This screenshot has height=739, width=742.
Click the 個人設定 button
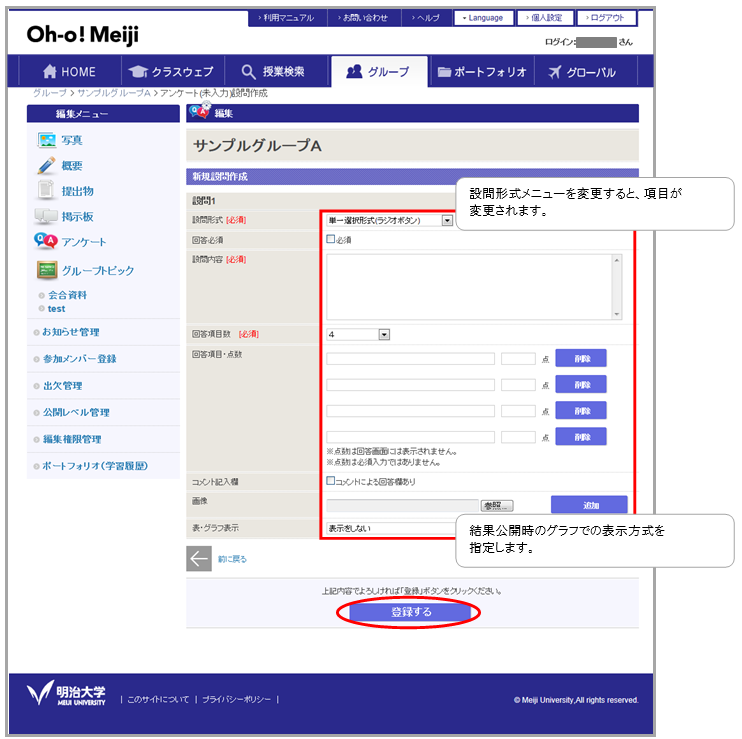click(545, 18)
